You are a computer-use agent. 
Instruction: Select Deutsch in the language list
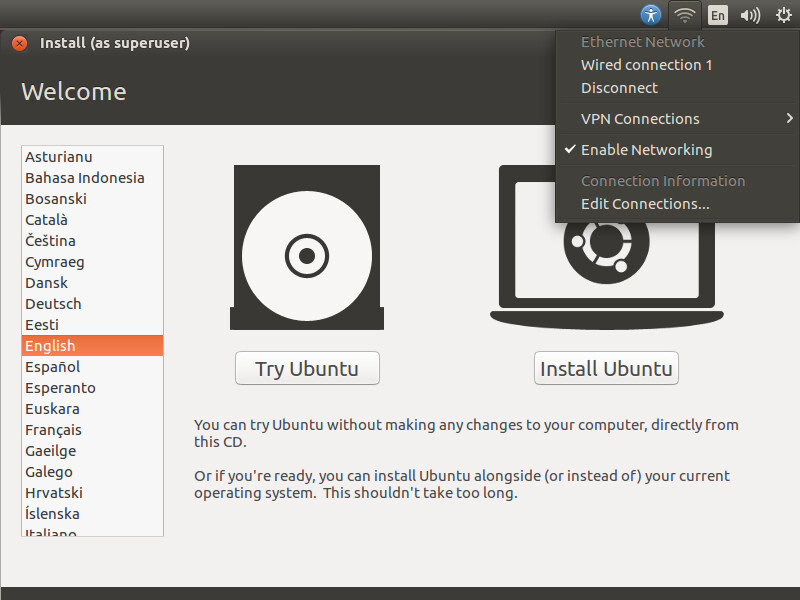pos(54,304)
